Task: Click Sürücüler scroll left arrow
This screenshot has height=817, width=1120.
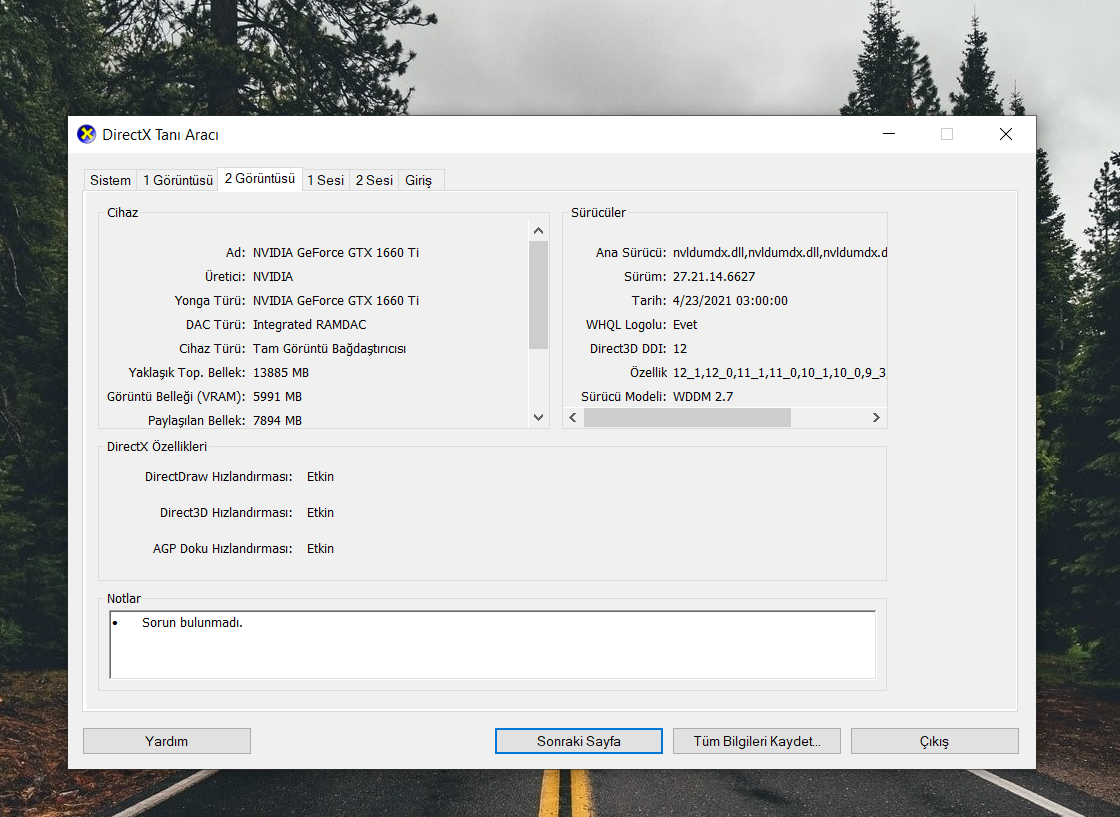Action: (573, 418)
